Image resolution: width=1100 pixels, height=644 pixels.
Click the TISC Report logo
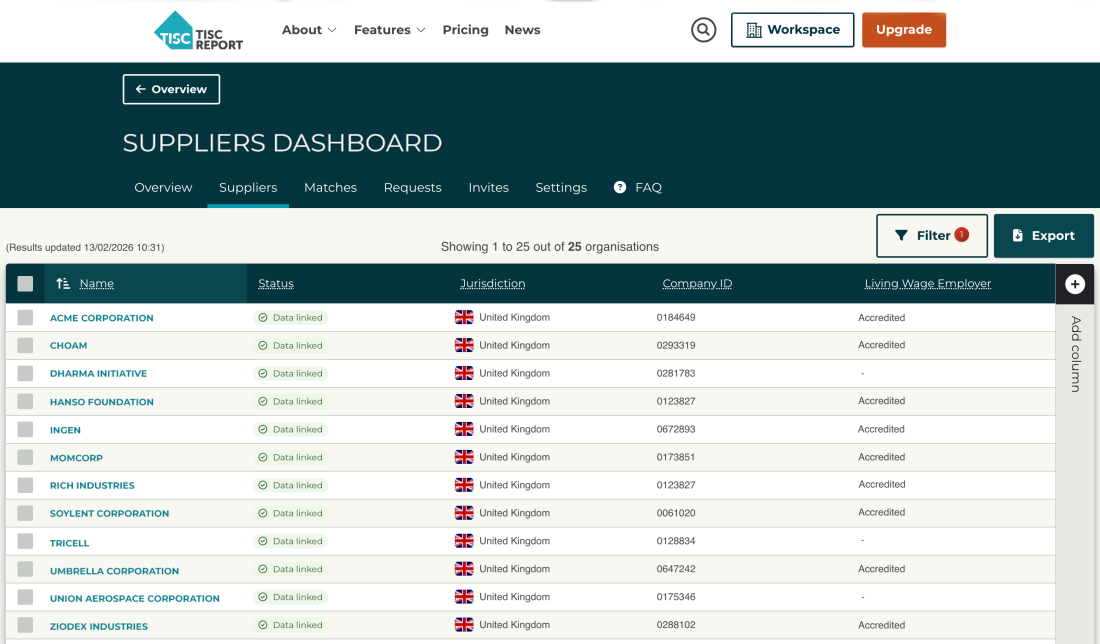coord(199,30)
